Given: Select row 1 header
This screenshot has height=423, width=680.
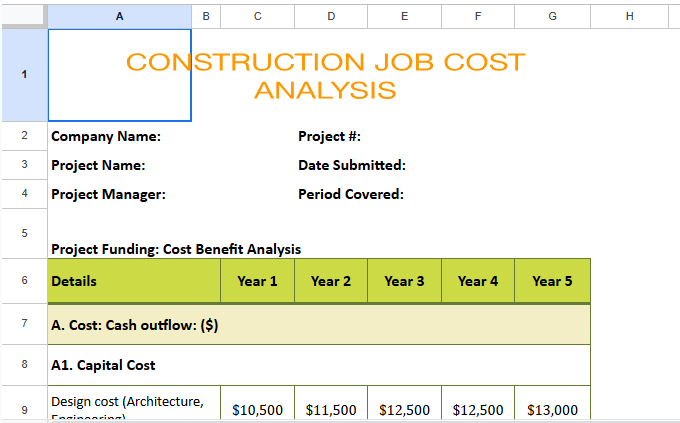Looking at the screenshot, I should [23, 75].
